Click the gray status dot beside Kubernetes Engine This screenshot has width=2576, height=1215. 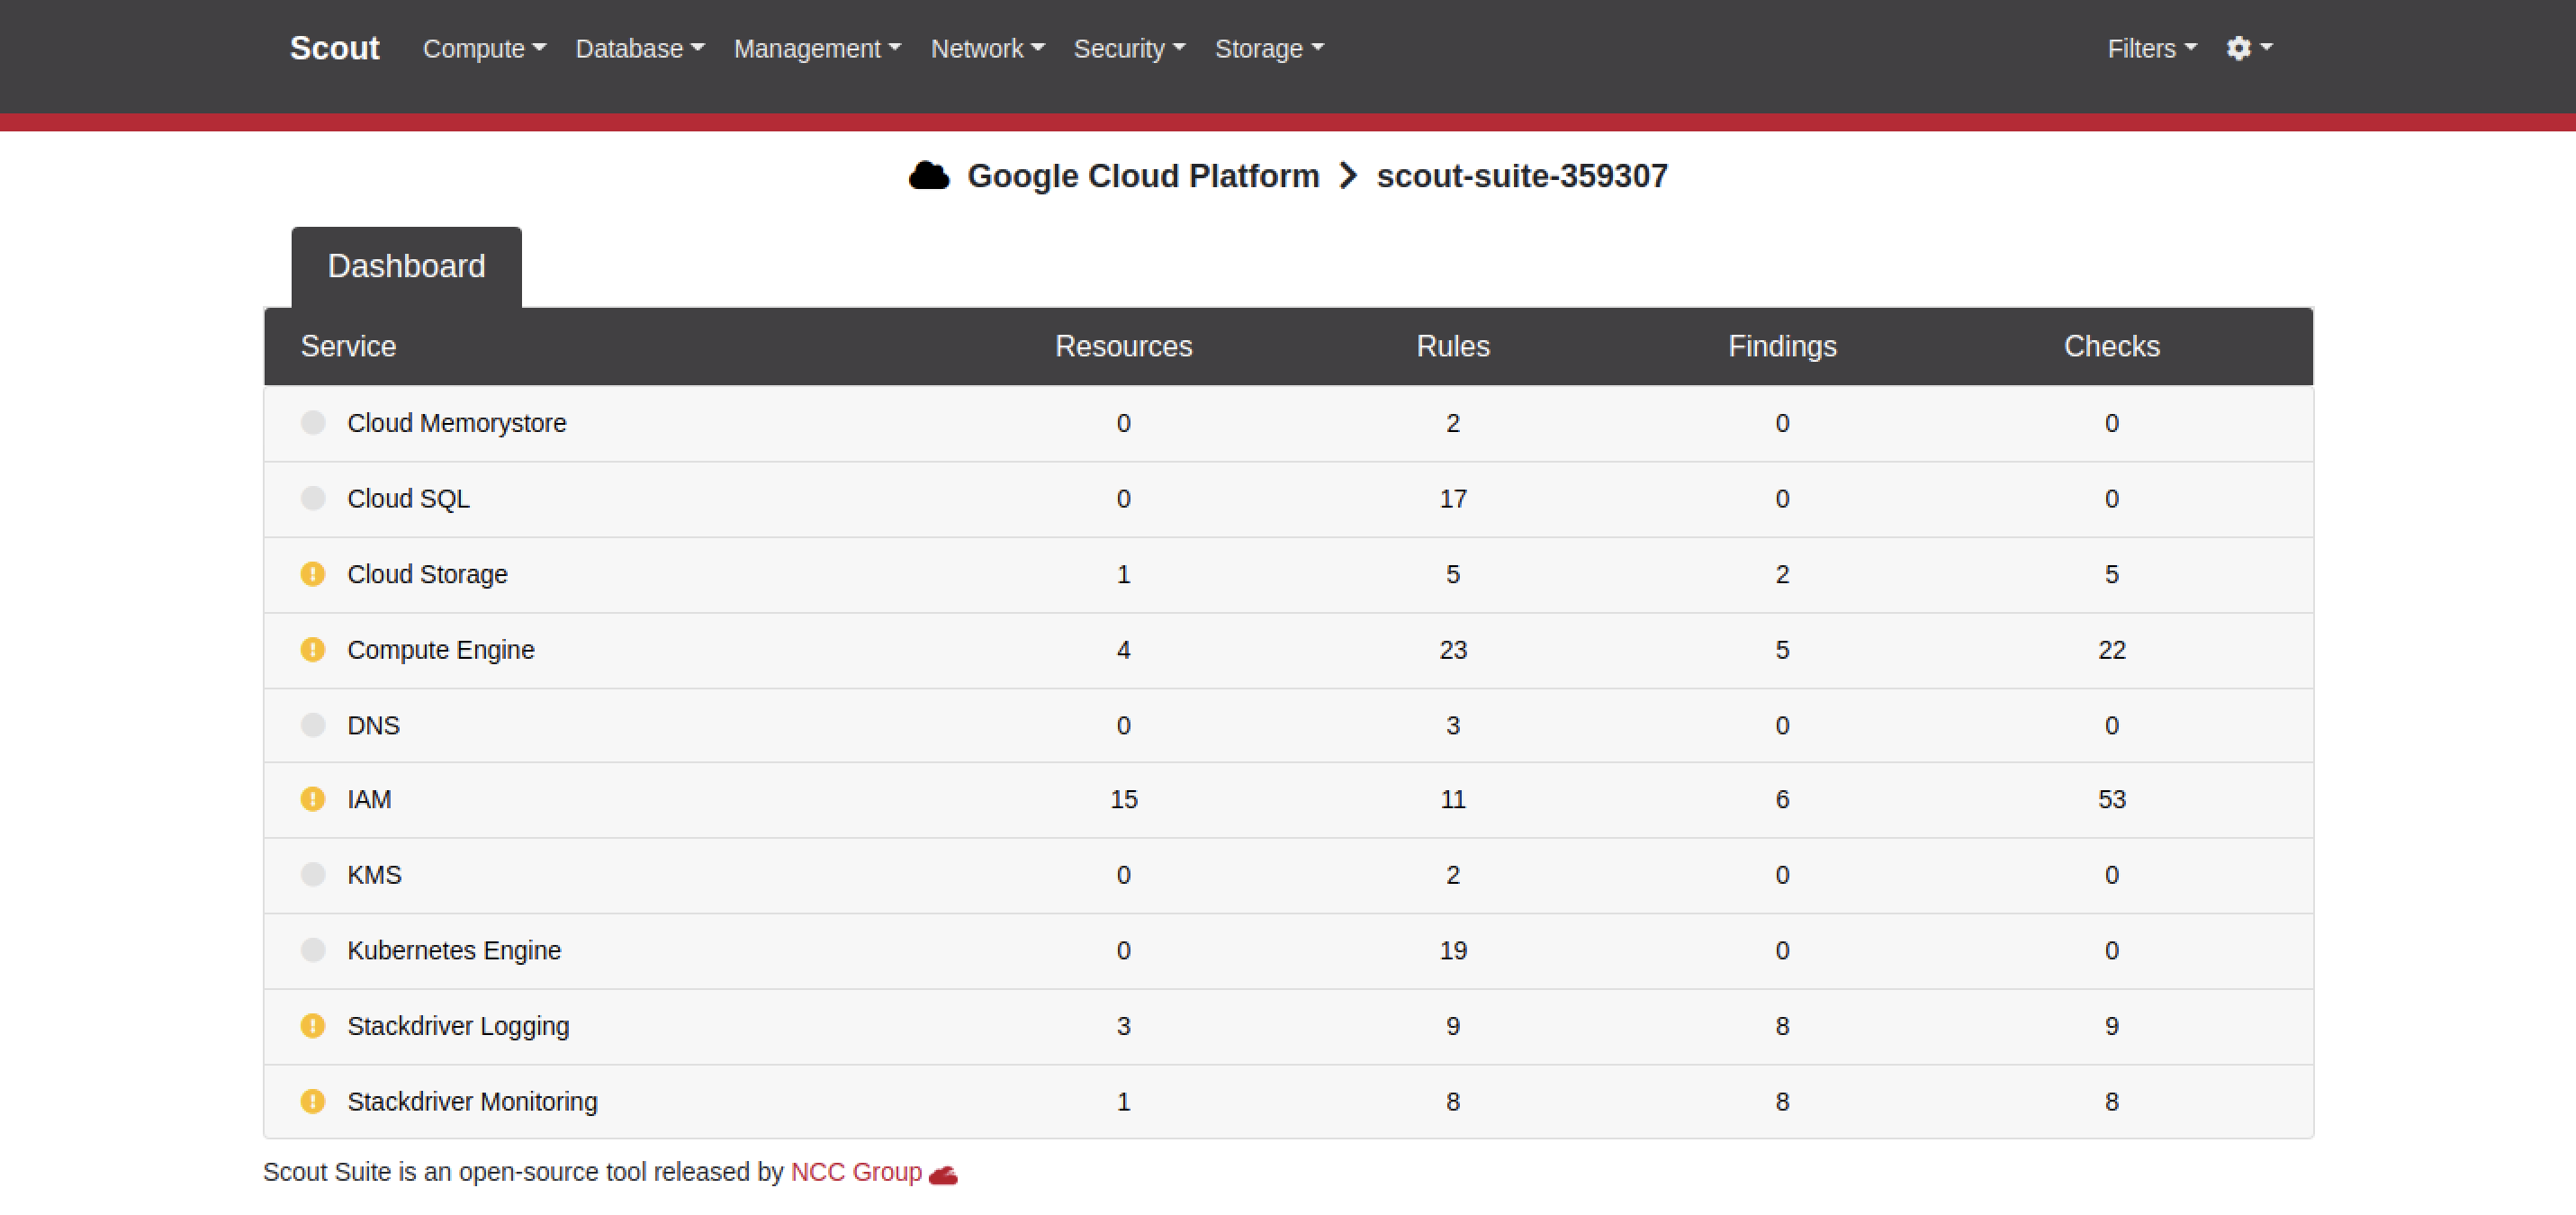click(313, 950)
